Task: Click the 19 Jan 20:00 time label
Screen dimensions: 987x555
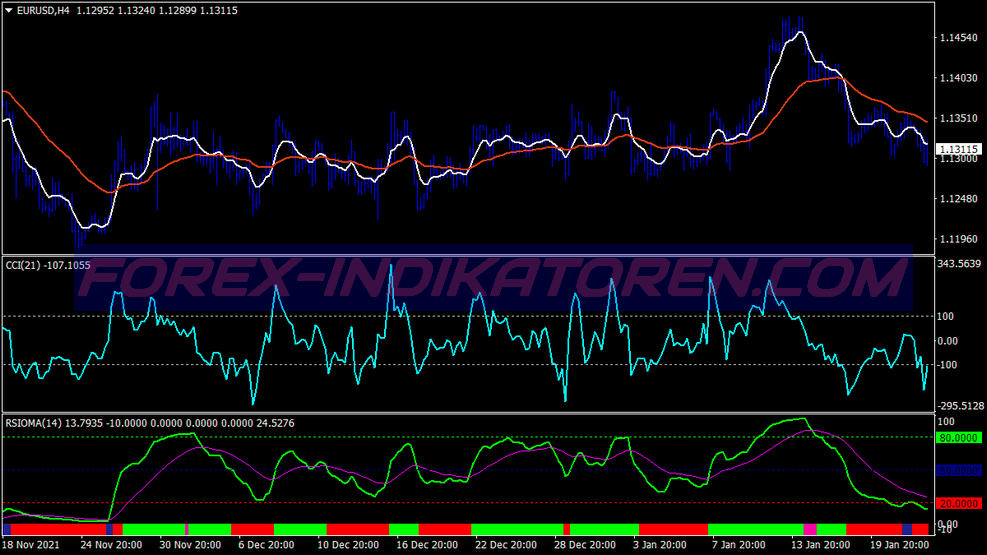Action: point(900,545)
